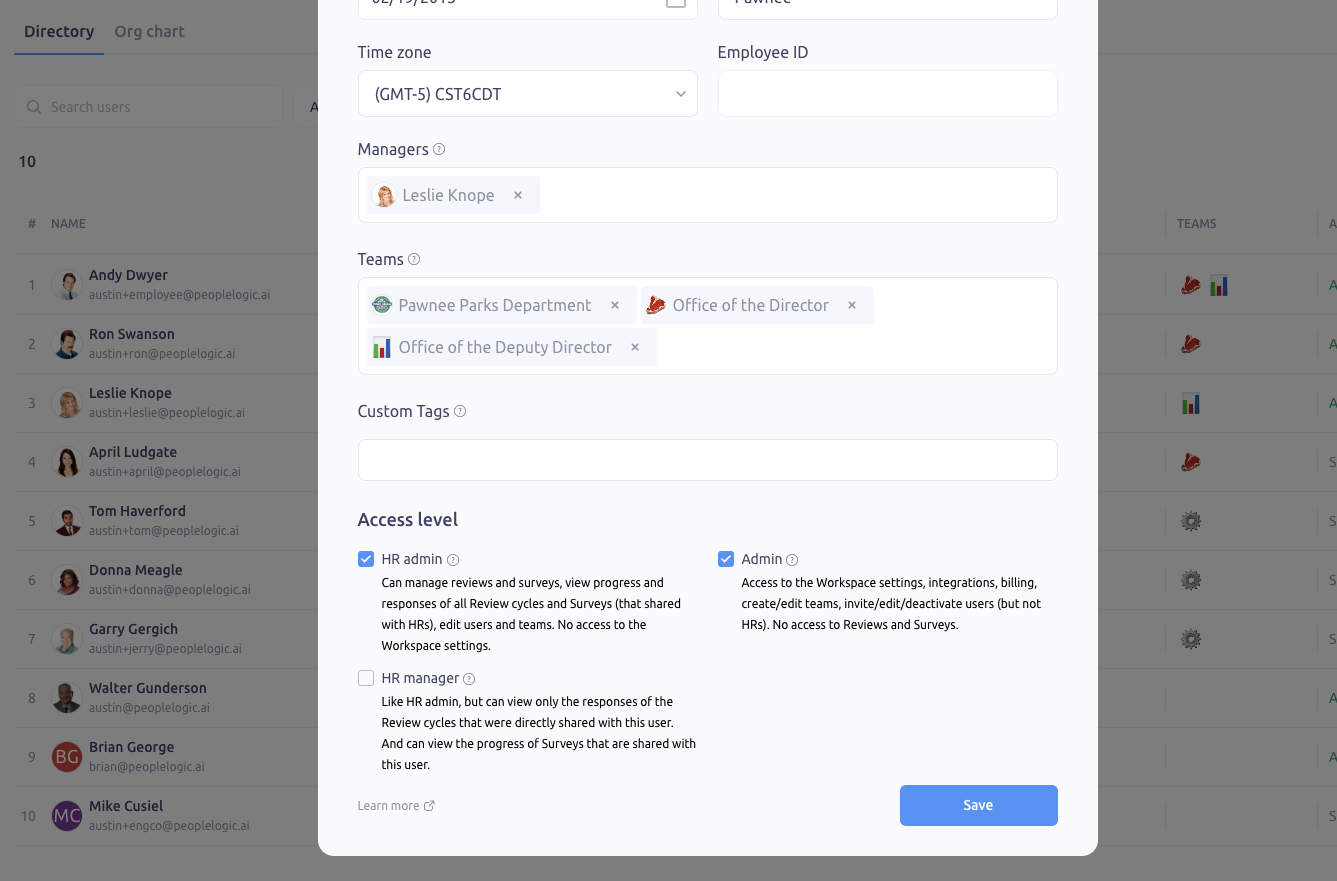Click the Save button
The image size is (1337, 881).
point(978,805)
